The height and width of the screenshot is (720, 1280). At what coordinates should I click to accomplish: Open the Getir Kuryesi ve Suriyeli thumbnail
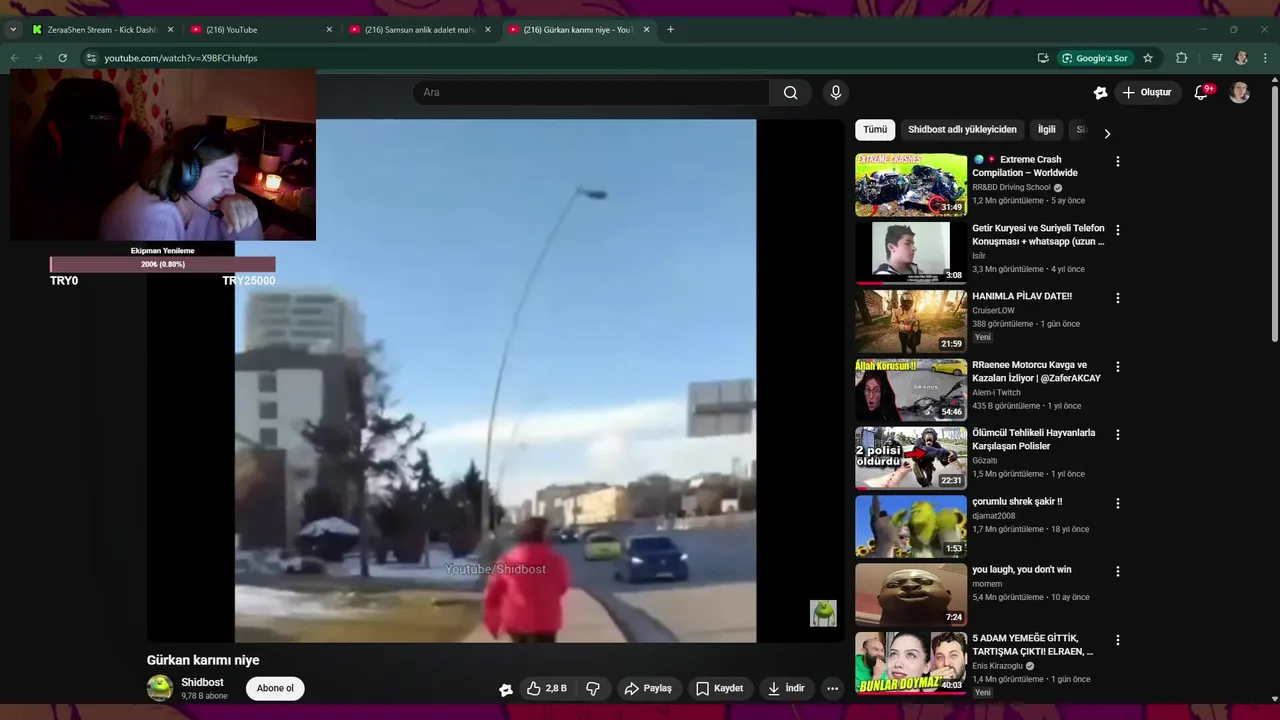(911, 253)
